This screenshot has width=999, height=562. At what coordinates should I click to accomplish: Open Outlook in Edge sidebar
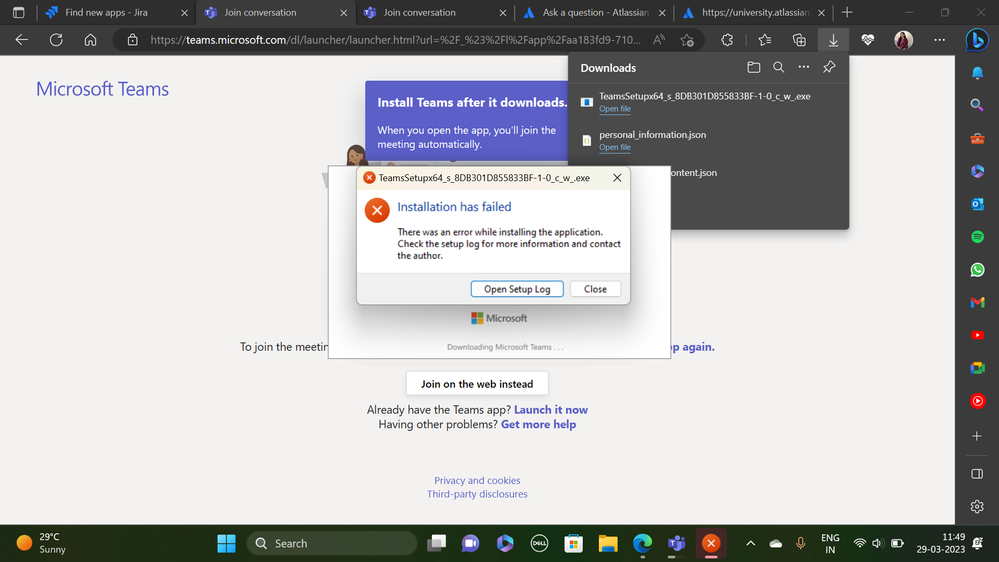click(977, 204)
